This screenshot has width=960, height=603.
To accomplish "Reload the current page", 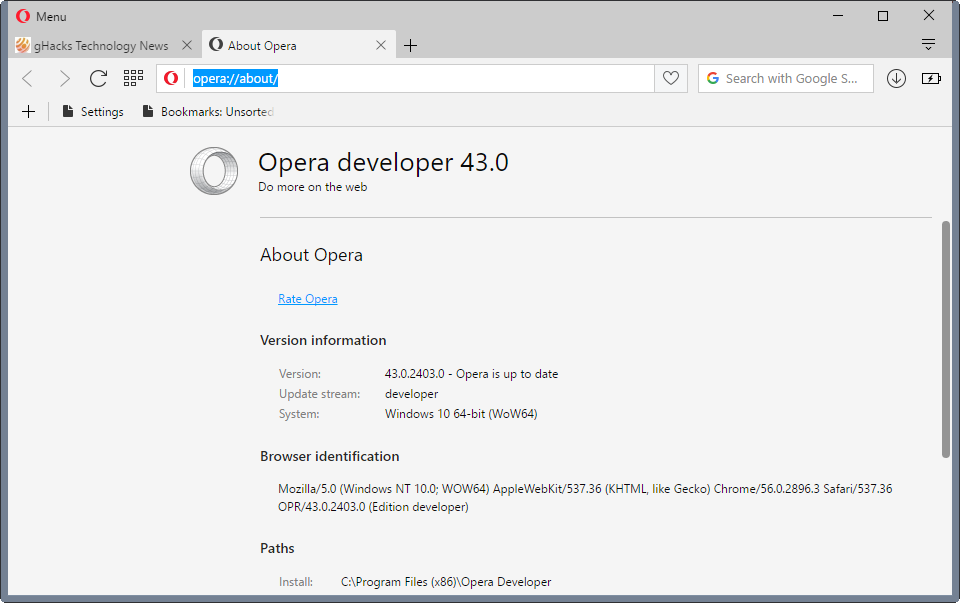I will (x=98, y=79).
